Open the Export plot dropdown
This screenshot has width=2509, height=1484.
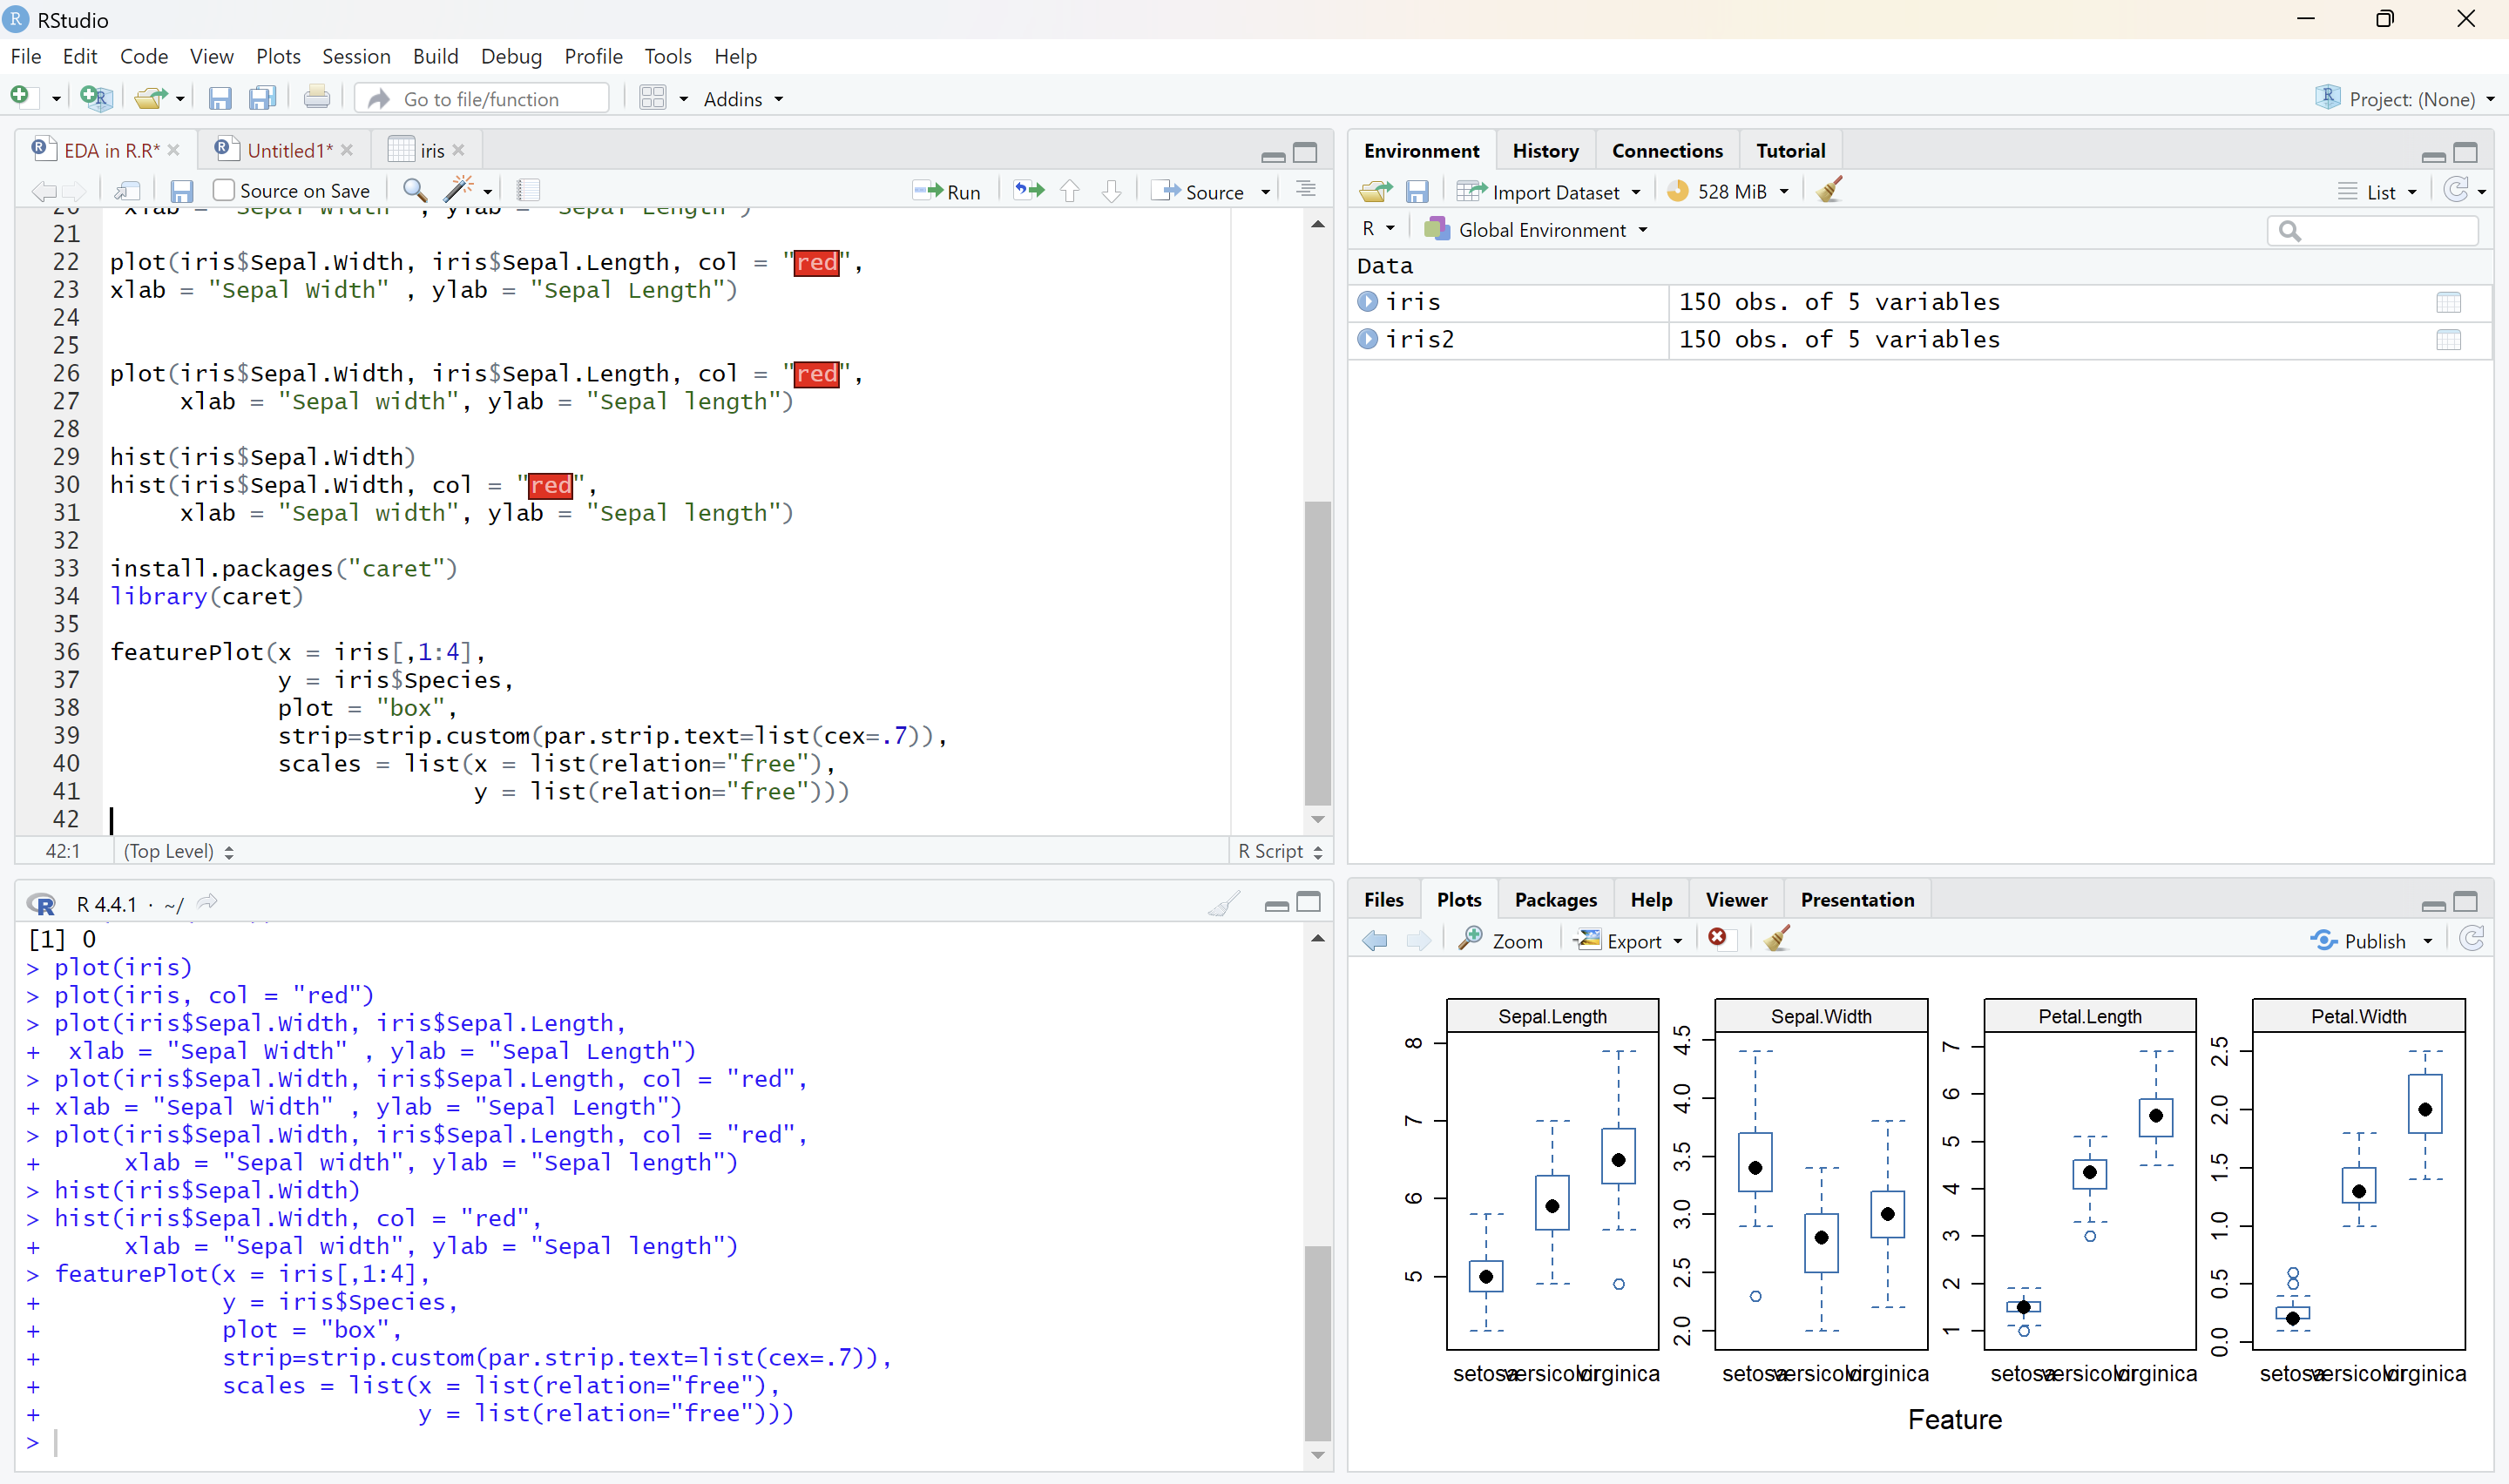pyautogui.click(x=1630, y=941)
